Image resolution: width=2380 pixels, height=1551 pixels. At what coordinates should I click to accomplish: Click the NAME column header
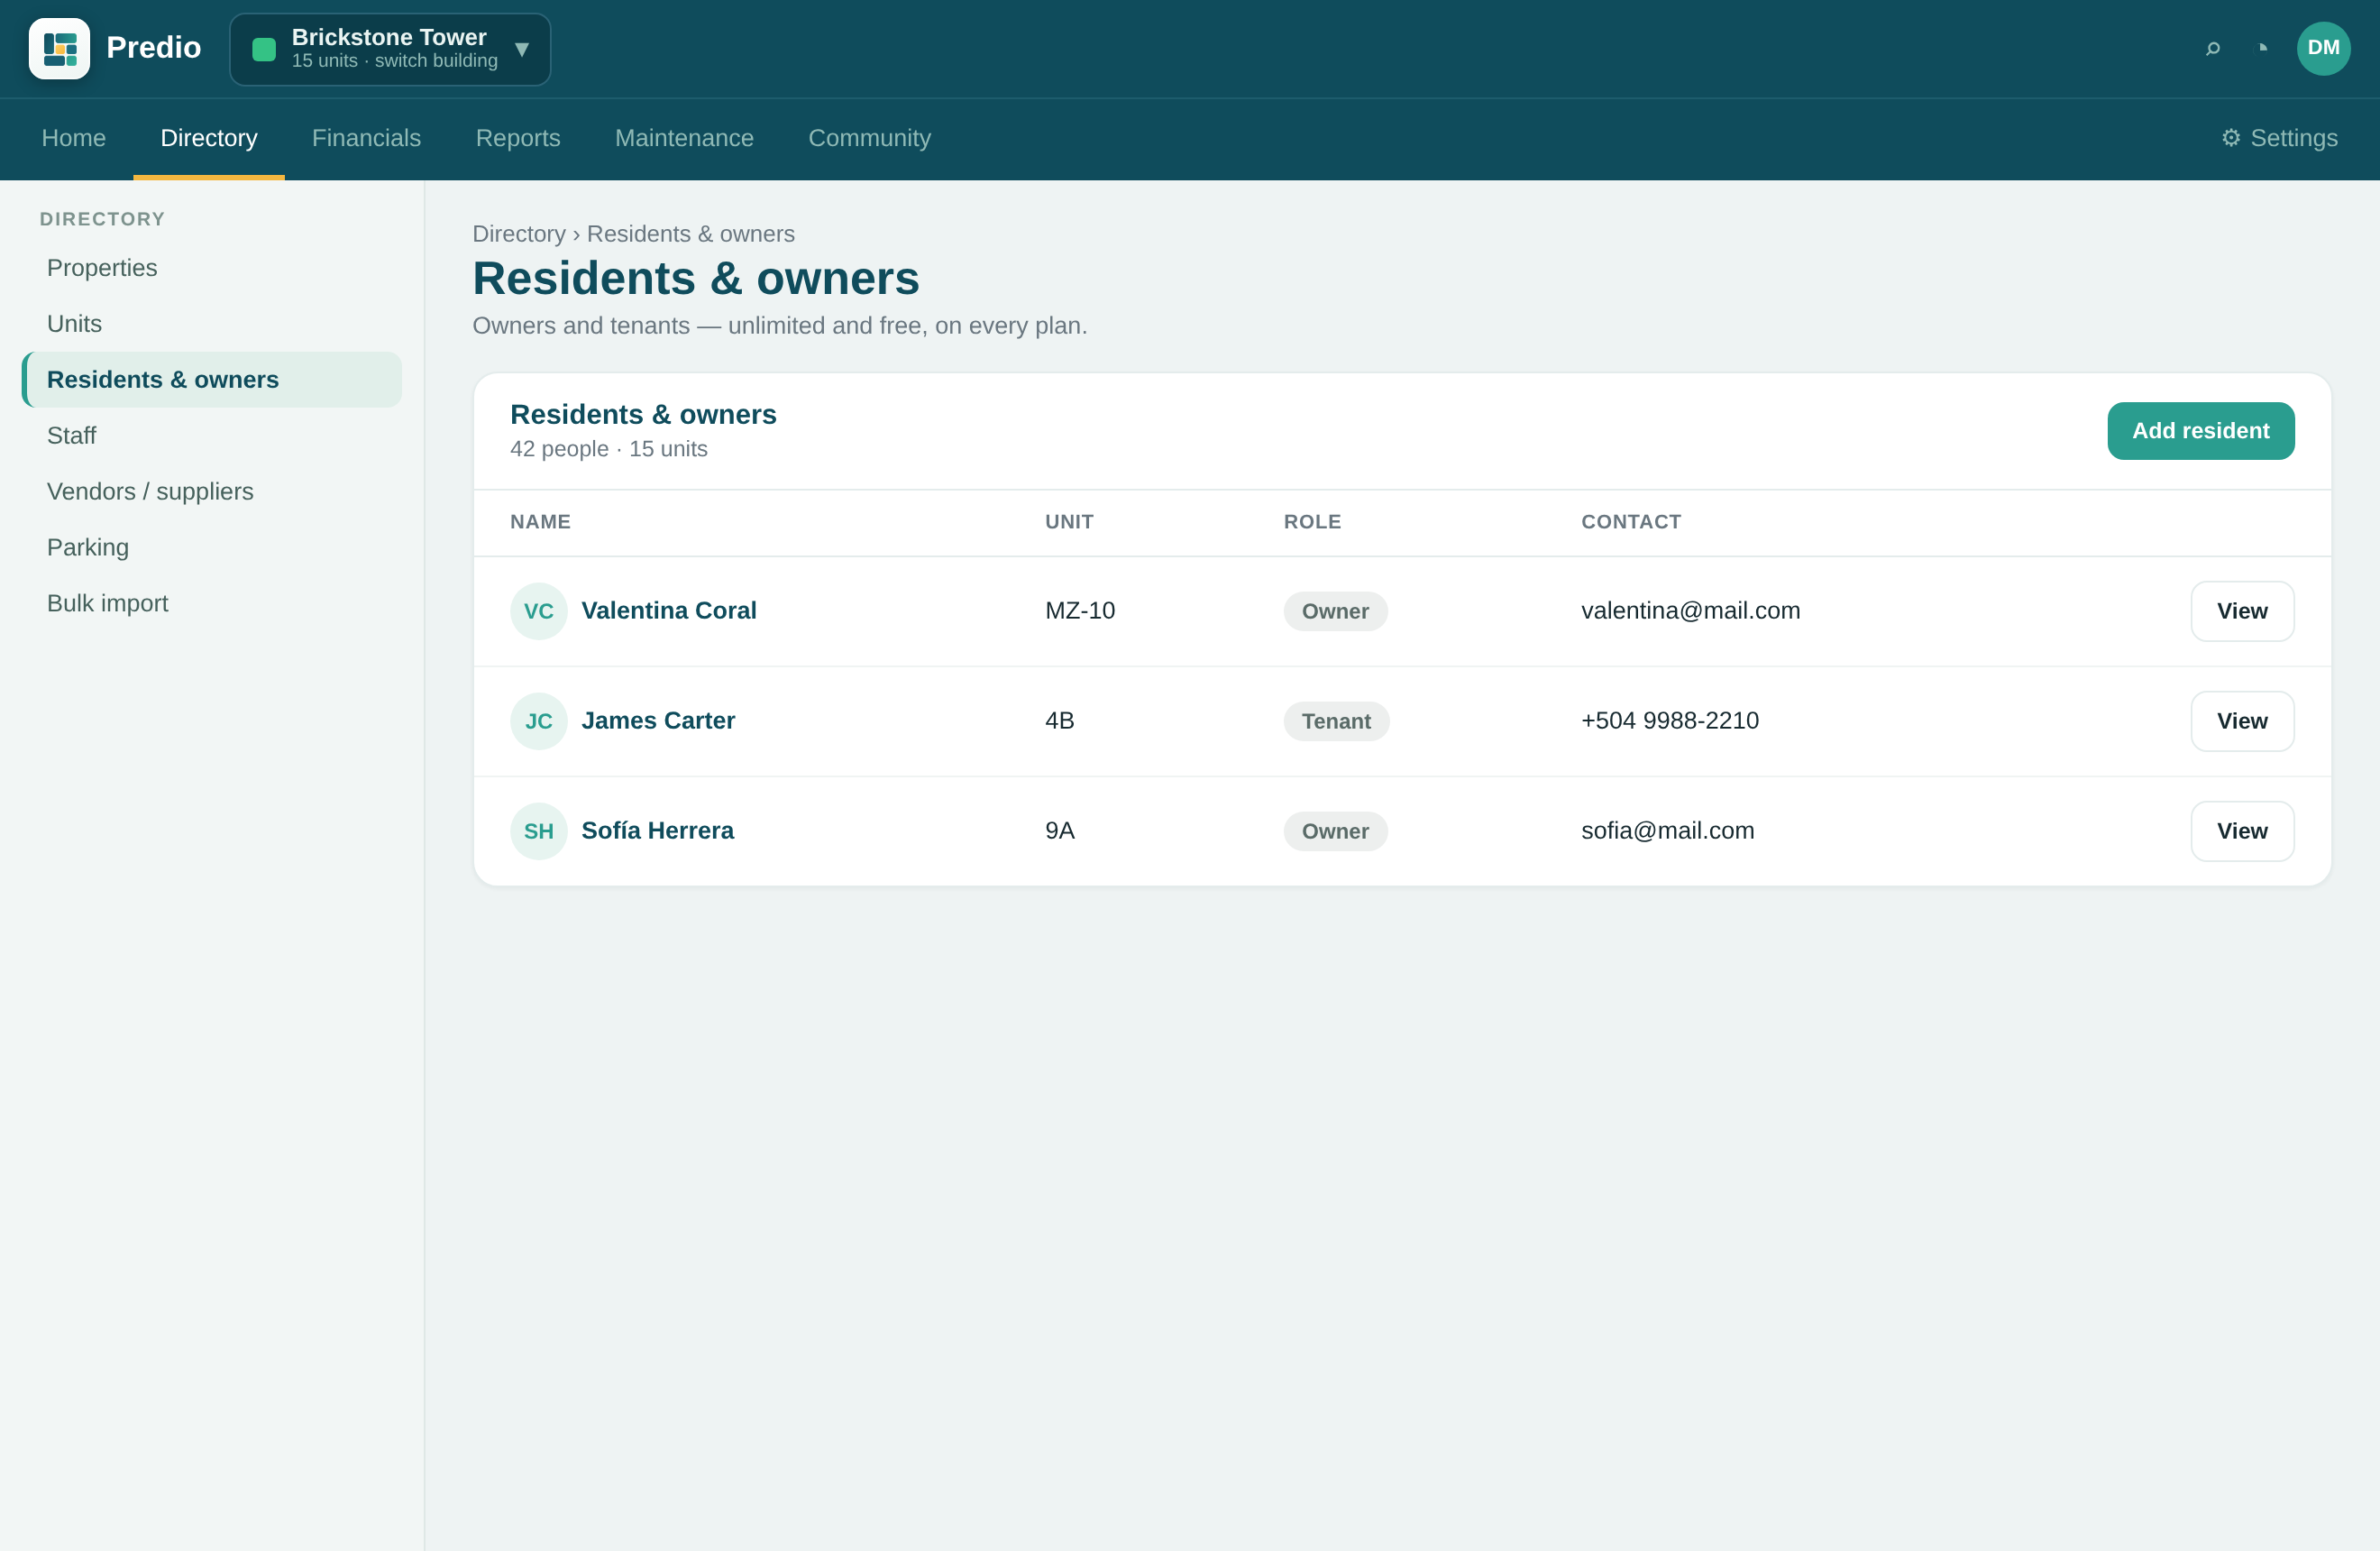click(540, 522)
